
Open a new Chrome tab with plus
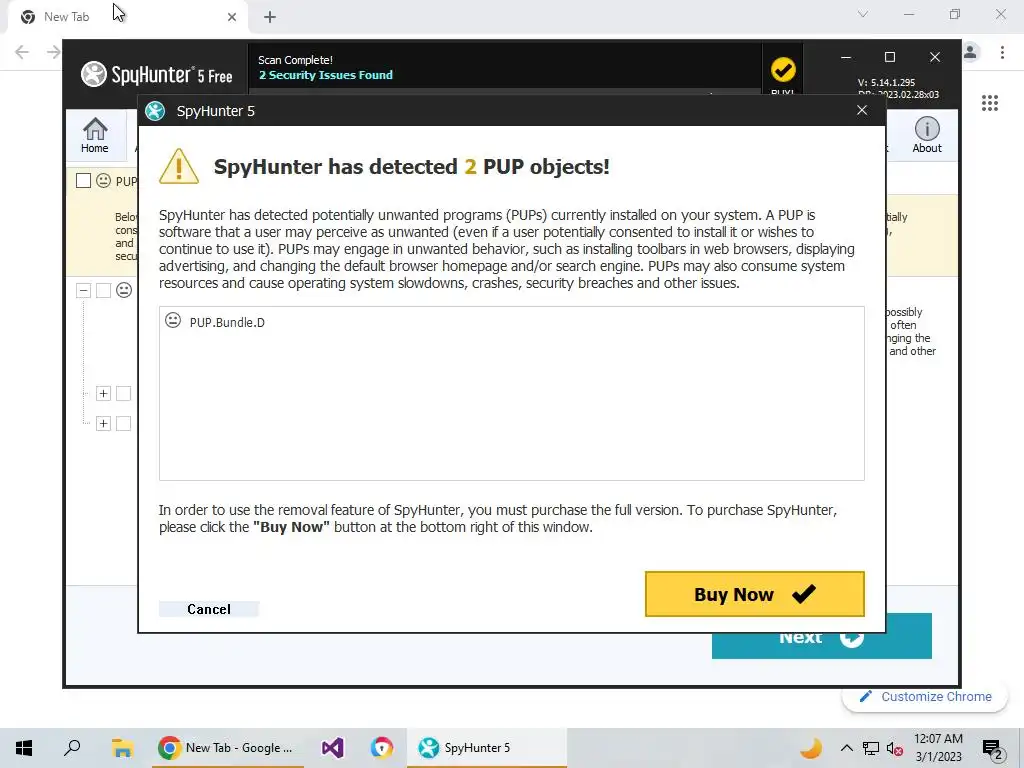(x=270, y=17)
